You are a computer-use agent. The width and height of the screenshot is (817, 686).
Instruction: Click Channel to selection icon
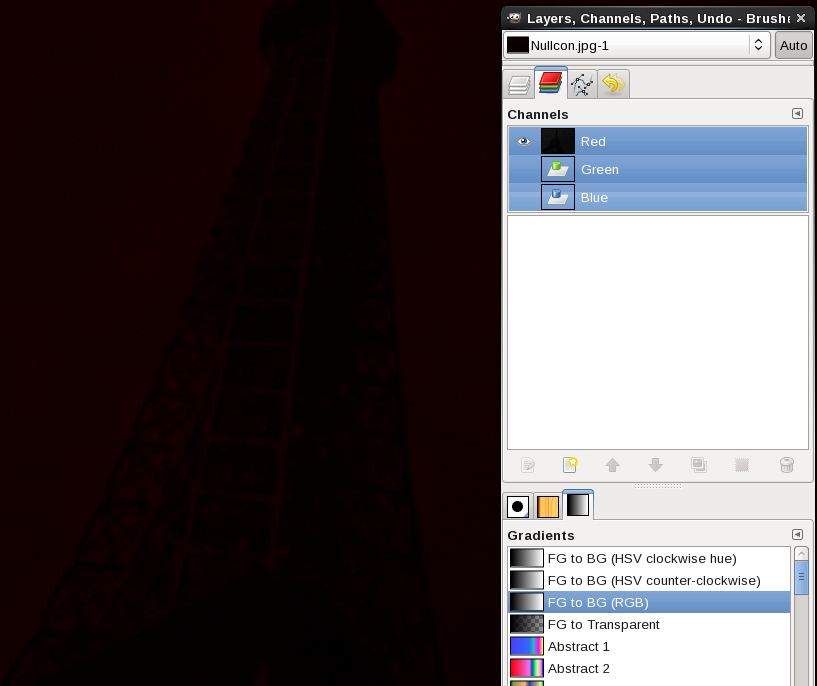742,465
